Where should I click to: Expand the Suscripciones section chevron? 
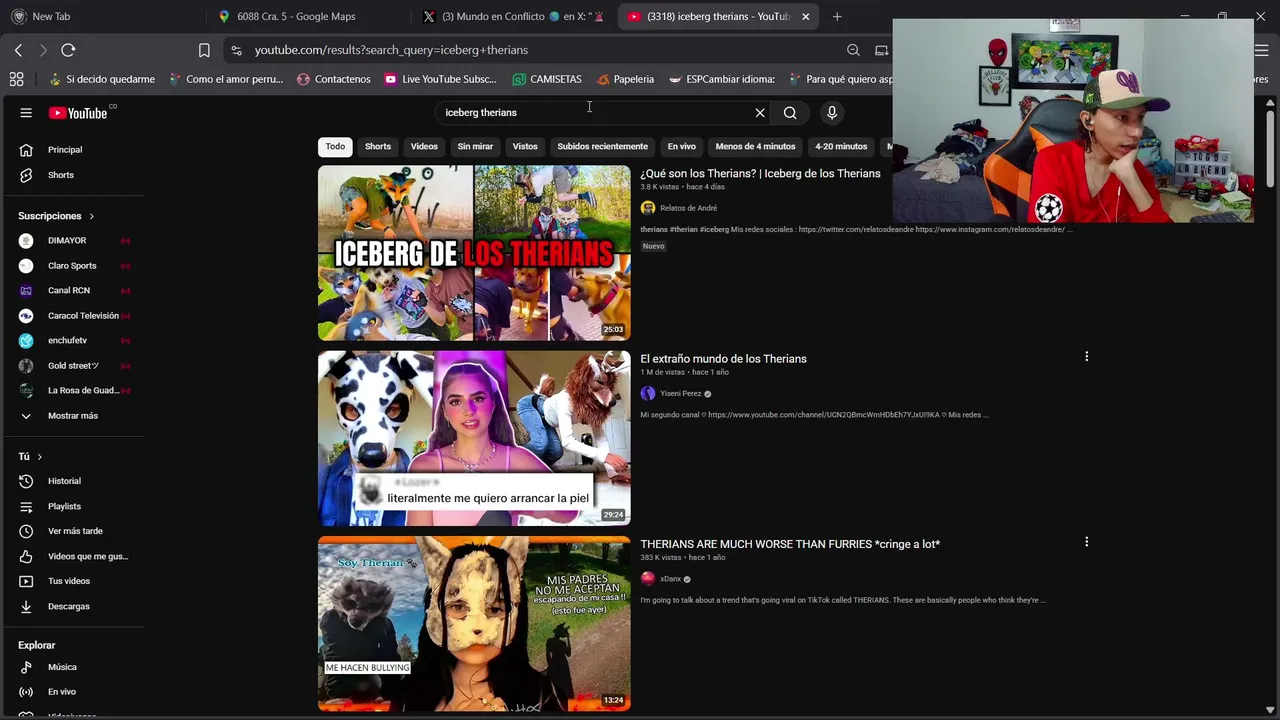coord(91,216)
